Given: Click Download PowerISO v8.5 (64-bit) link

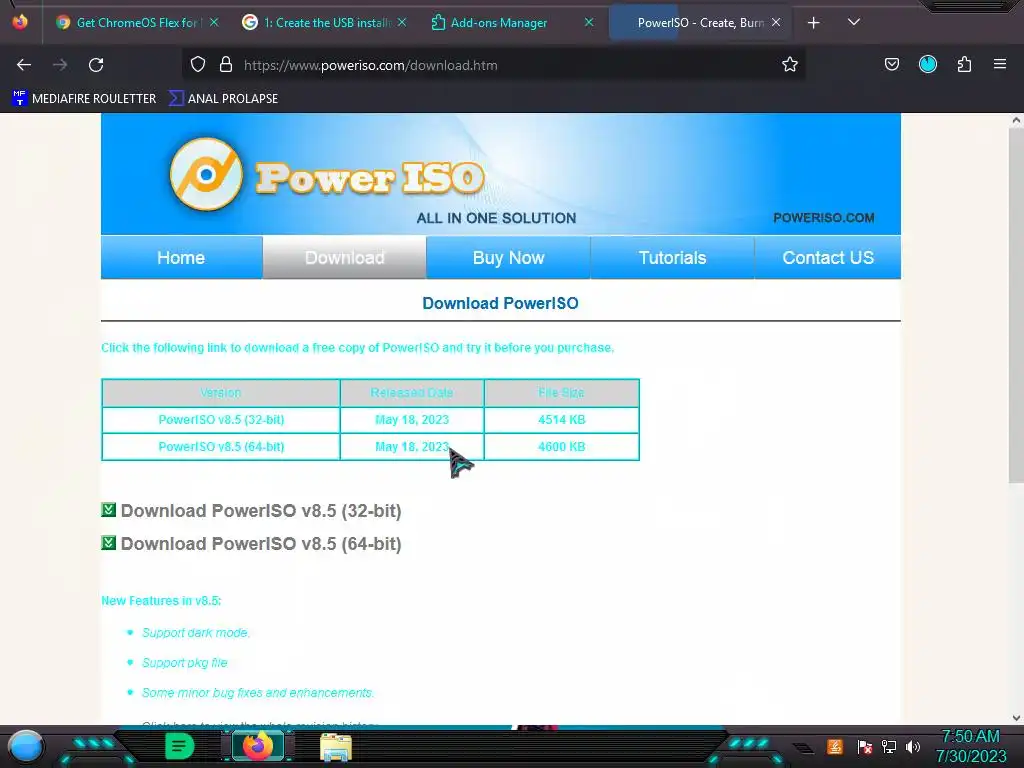Looking at the screenshot, I should tap(261, 544).
